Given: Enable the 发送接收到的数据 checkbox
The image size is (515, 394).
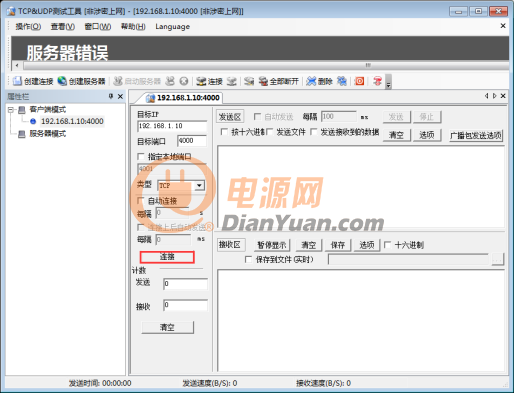Looking at the screenshot, I should point(314,132).
